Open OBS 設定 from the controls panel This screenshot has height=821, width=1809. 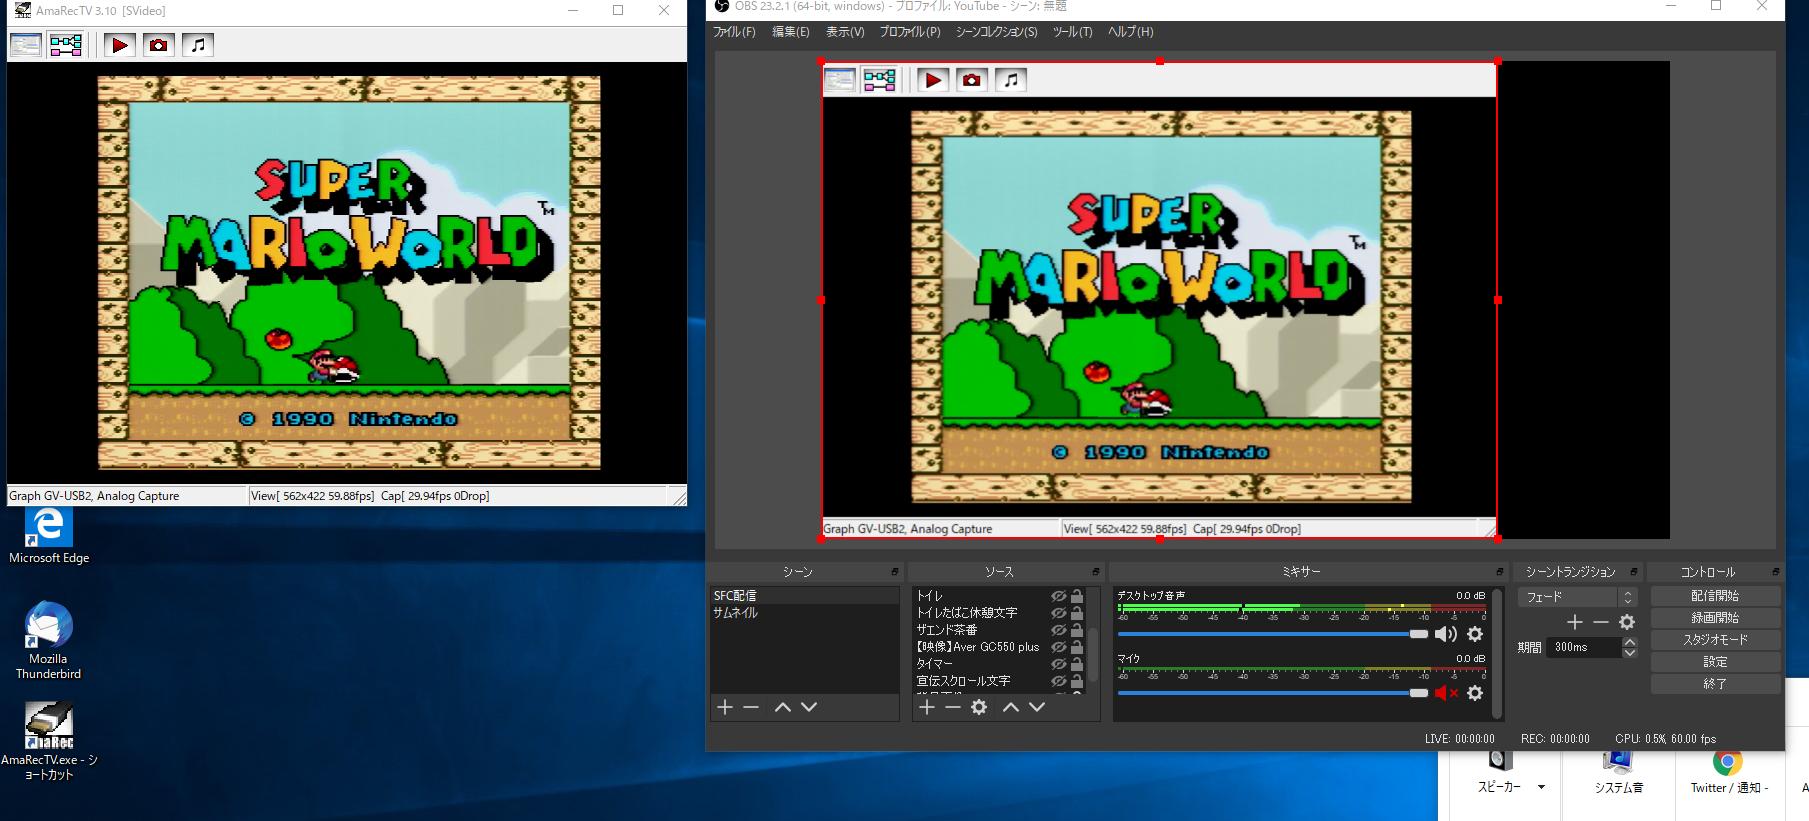(1715, 662)
